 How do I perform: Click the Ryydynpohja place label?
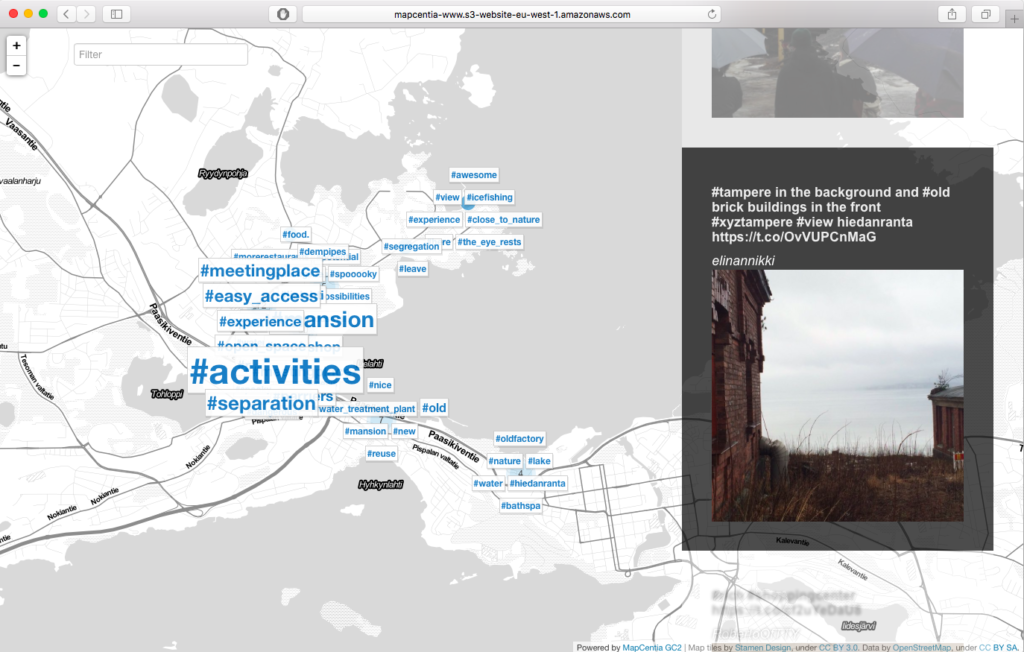point(223,173)
